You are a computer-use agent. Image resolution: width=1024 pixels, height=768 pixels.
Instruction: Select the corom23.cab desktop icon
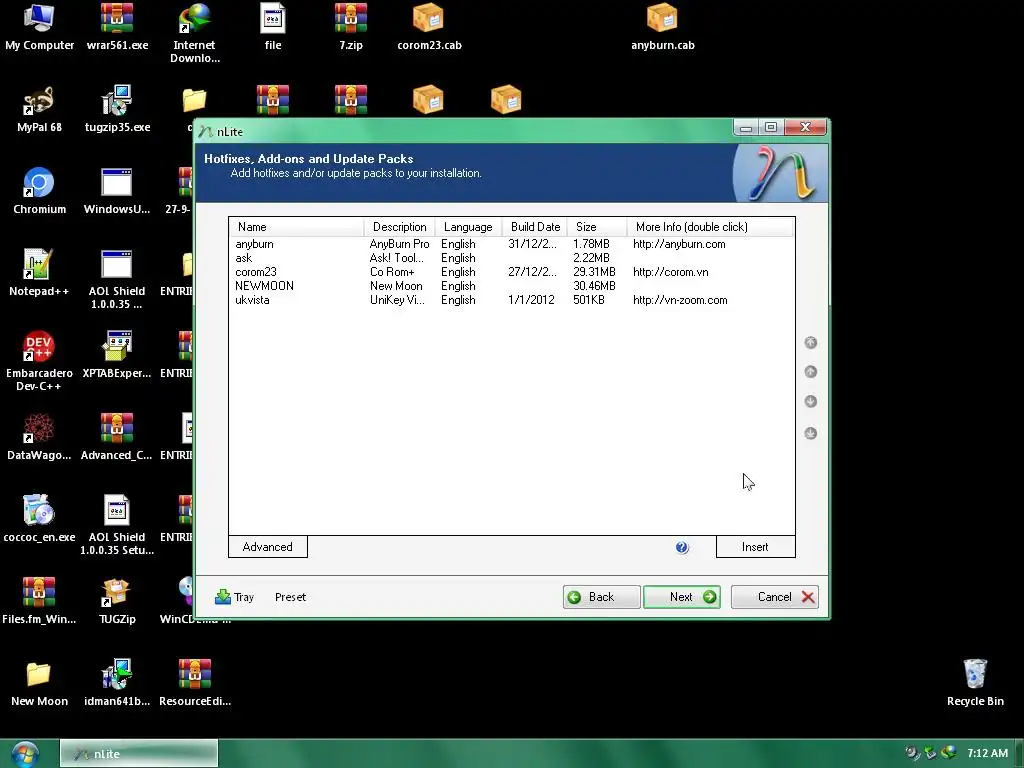(429, 27)
